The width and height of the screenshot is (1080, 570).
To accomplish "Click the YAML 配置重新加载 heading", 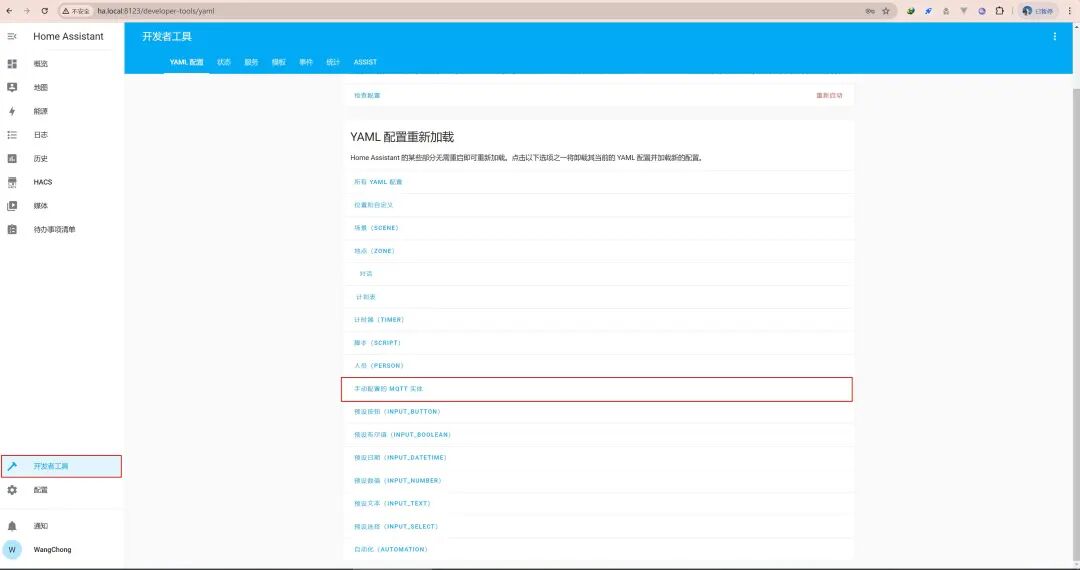I will (x=402, y=137).
